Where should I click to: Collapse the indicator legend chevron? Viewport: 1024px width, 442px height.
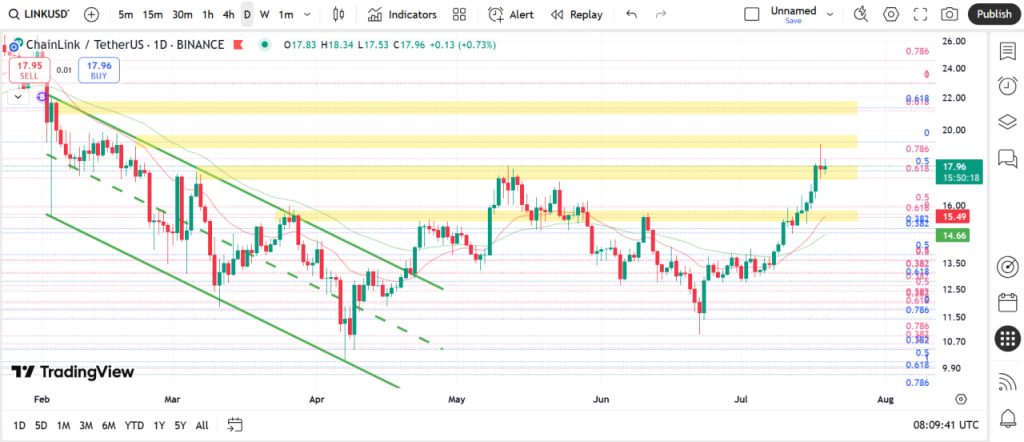tap(18, 97)
